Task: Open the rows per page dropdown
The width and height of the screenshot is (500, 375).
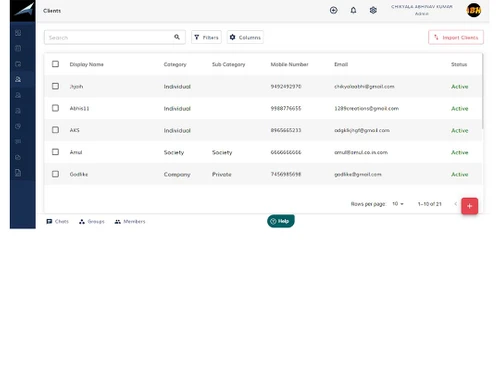Action: pos(398,204)
